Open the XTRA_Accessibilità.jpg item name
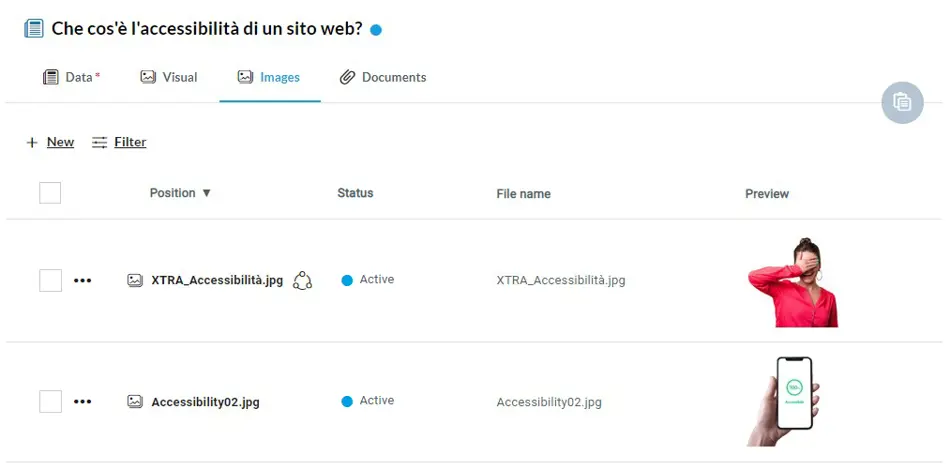This screenshot has width=950, height=470. click(217, 280)
